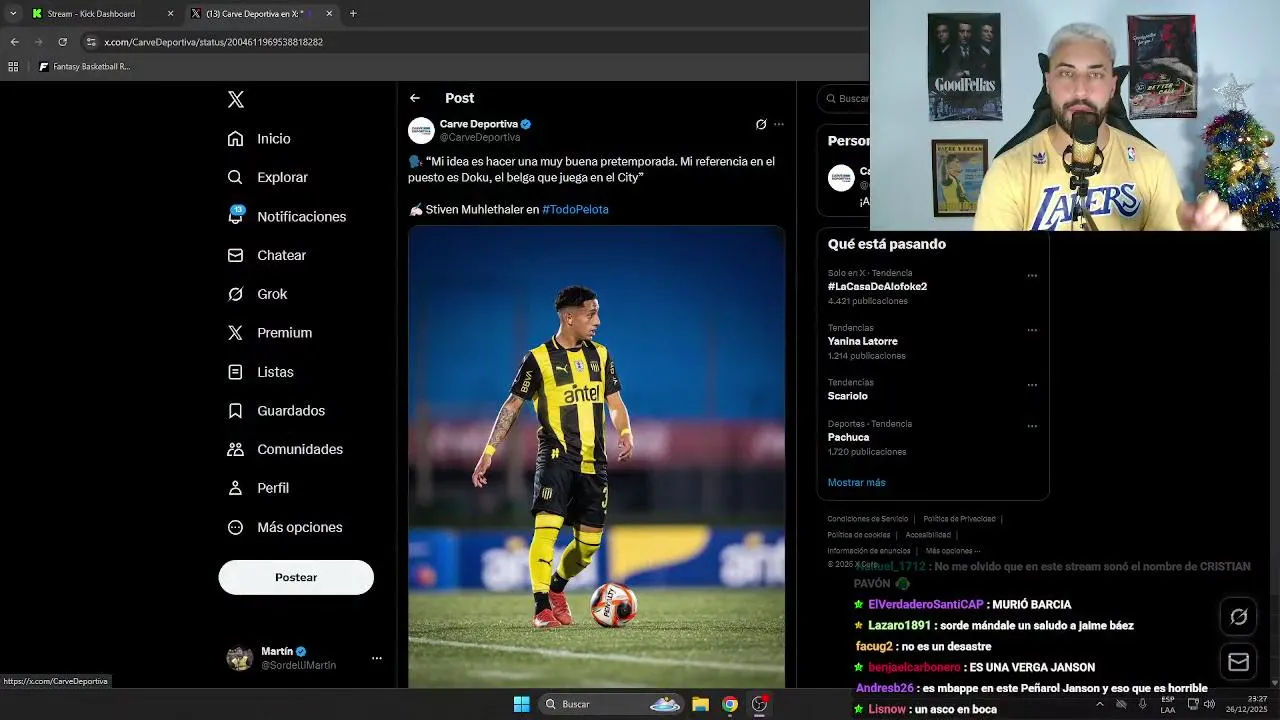Close the Carve Deportiva tab
The height and width of the screenshot is (720, 1280).
click(x=329, y=14)
